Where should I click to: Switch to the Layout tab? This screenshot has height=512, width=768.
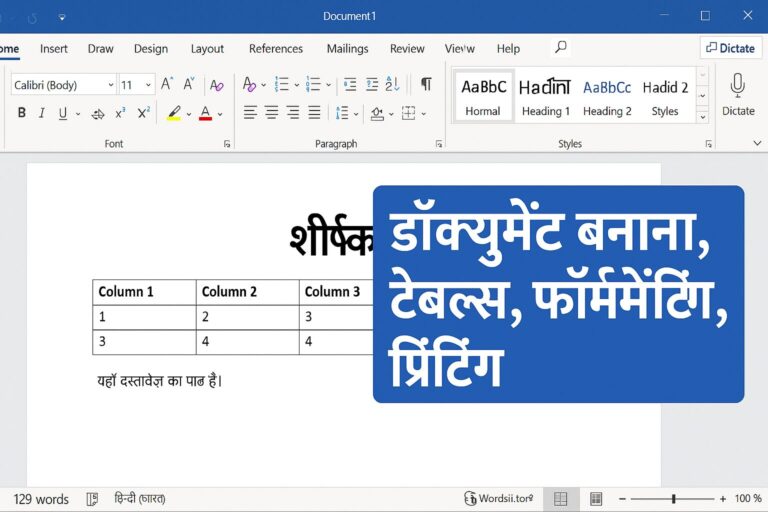point(207,49)
